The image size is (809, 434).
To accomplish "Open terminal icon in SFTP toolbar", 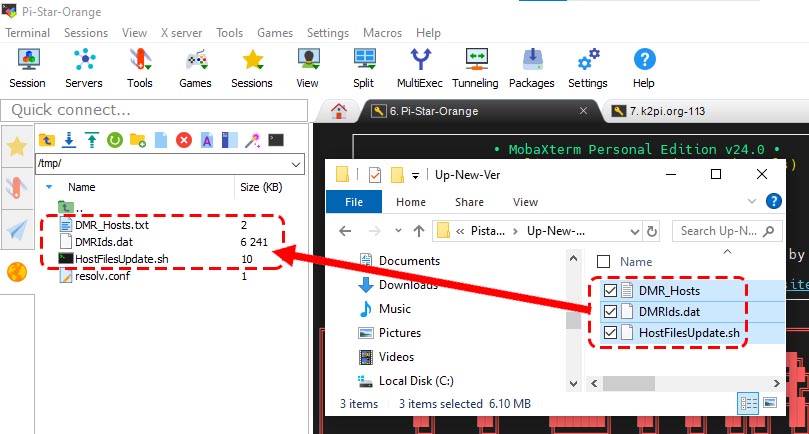I will 276,139.
